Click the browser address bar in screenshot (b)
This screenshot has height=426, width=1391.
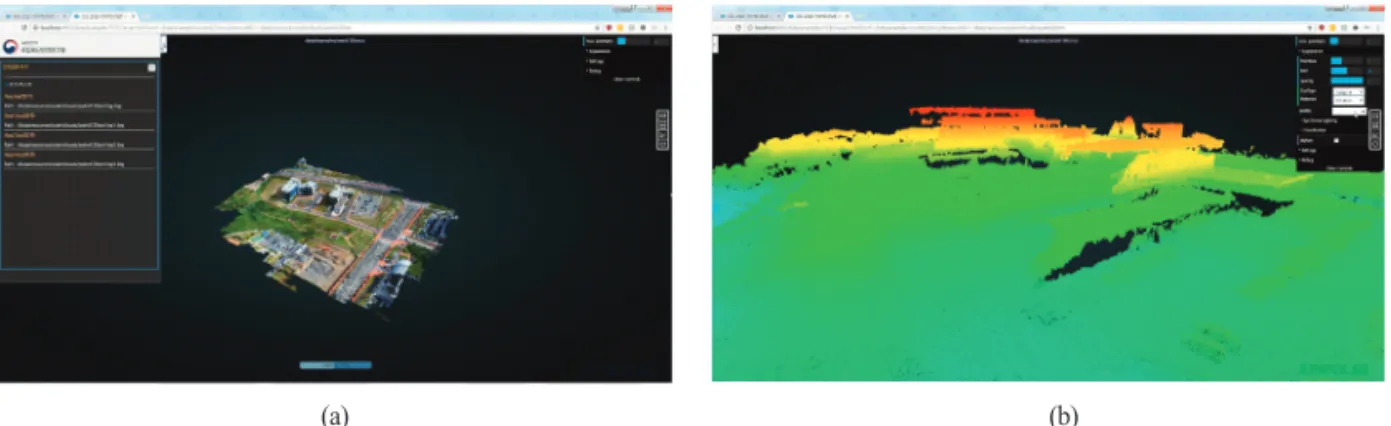click(x=1025, y=27)
